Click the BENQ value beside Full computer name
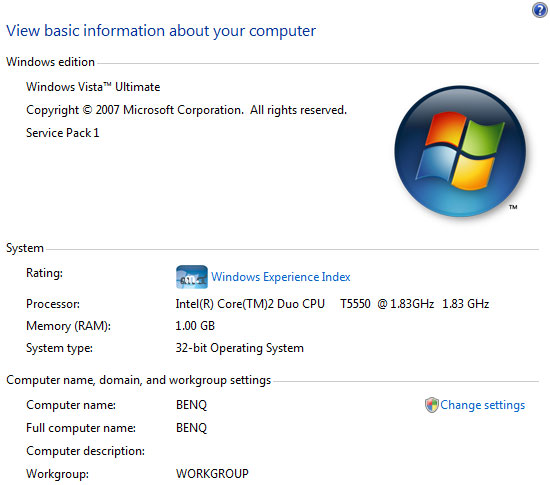Image resolution: width=550 pixels, height=485 pixels. click(192, 428)
